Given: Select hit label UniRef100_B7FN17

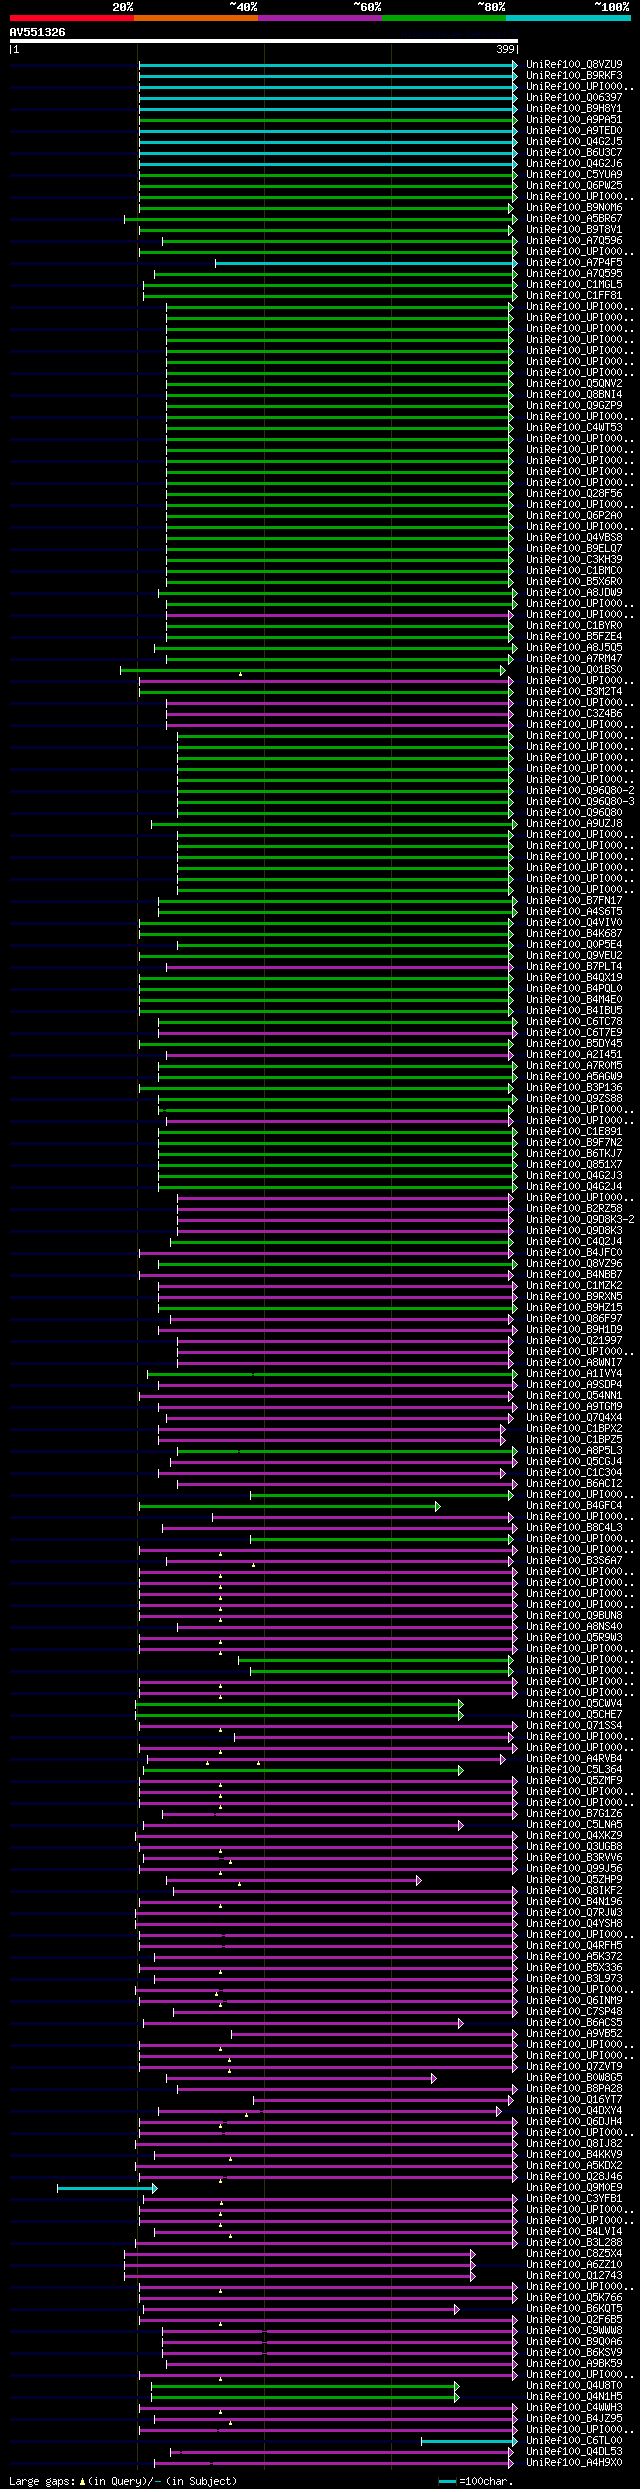Looking at the screenshot, I should pos(574,901).
